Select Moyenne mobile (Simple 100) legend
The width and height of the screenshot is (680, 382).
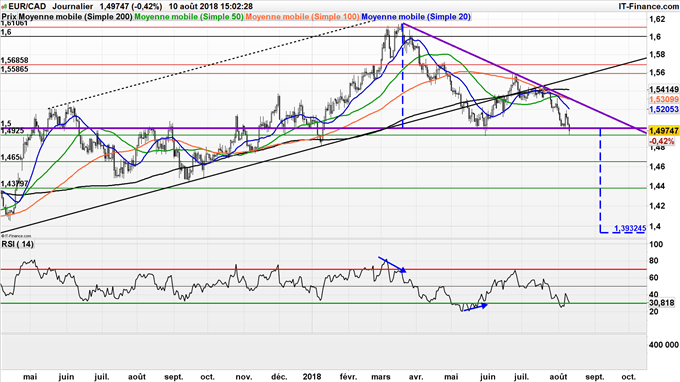[302, 16]
